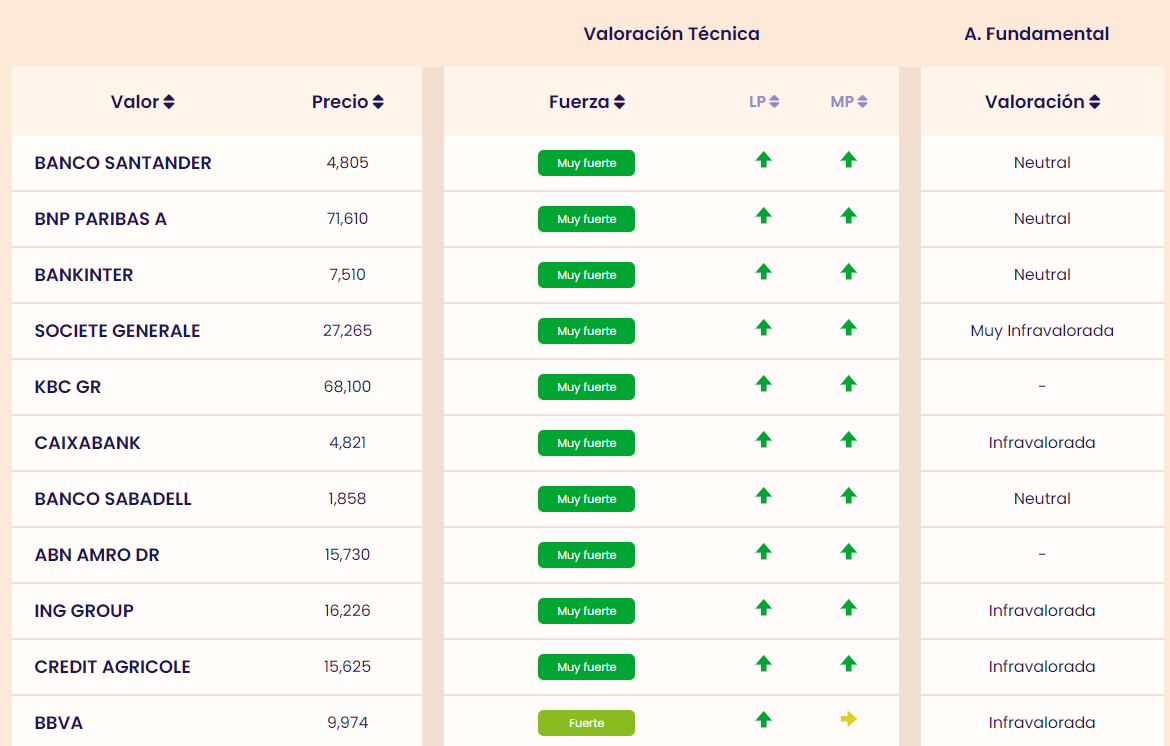Click the light green Fuerte badge for BBVA
This screenshot has width=1170, height=746.
click(586, 723)
